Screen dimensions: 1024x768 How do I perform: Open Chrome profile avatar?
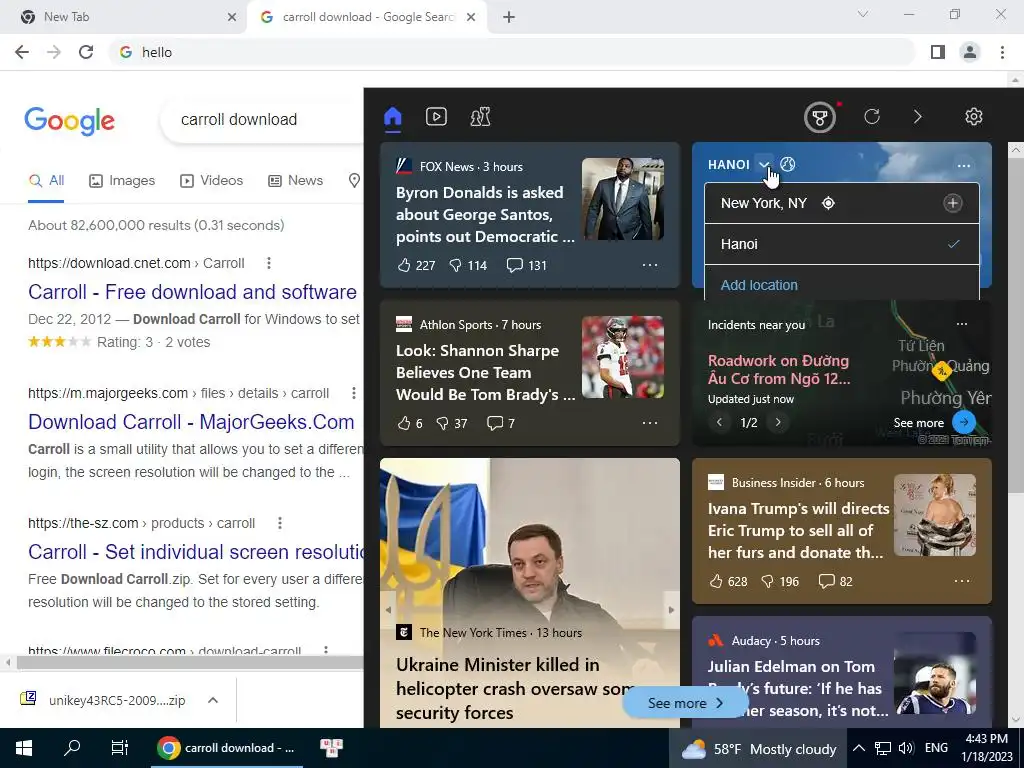[970, 52]
